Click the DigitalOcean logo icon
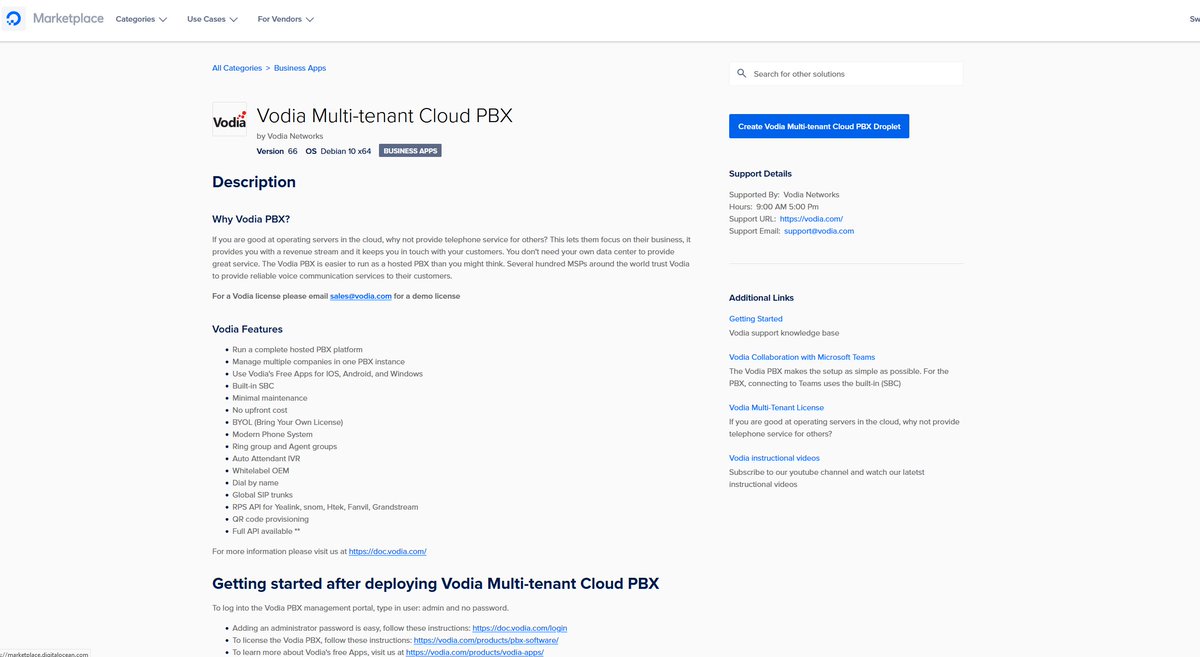The height and width of the screenshot is (657, 1200). pyautogui.click(x=14, y=19)
